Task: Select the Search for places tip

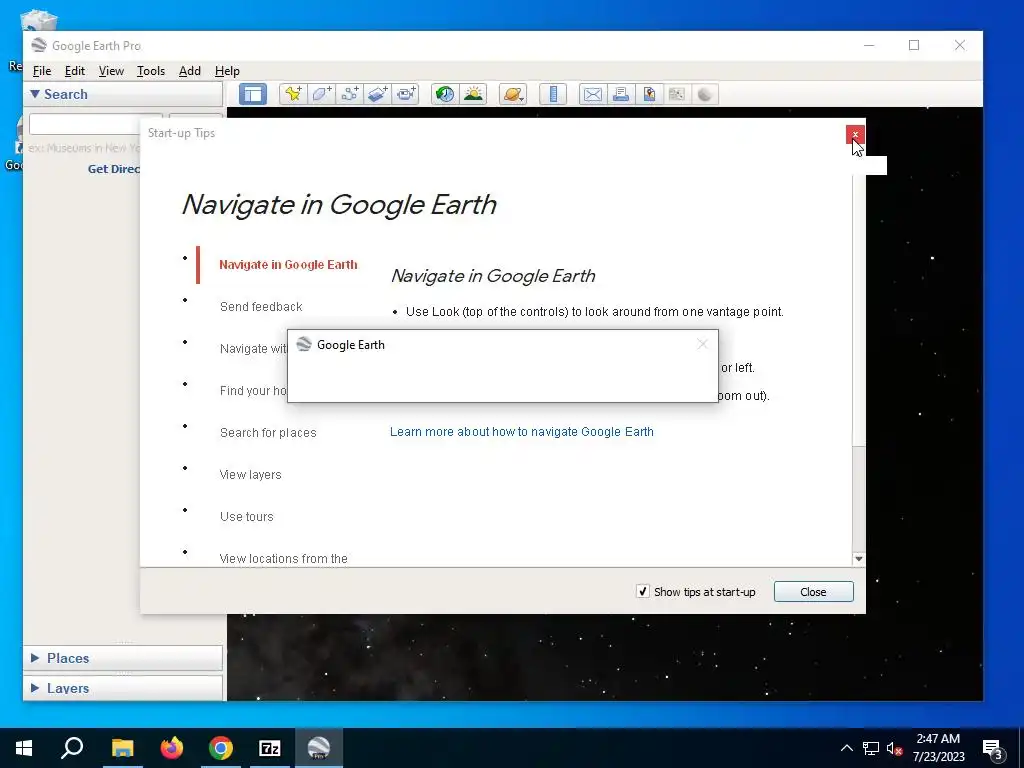Action: coord(268,432)
